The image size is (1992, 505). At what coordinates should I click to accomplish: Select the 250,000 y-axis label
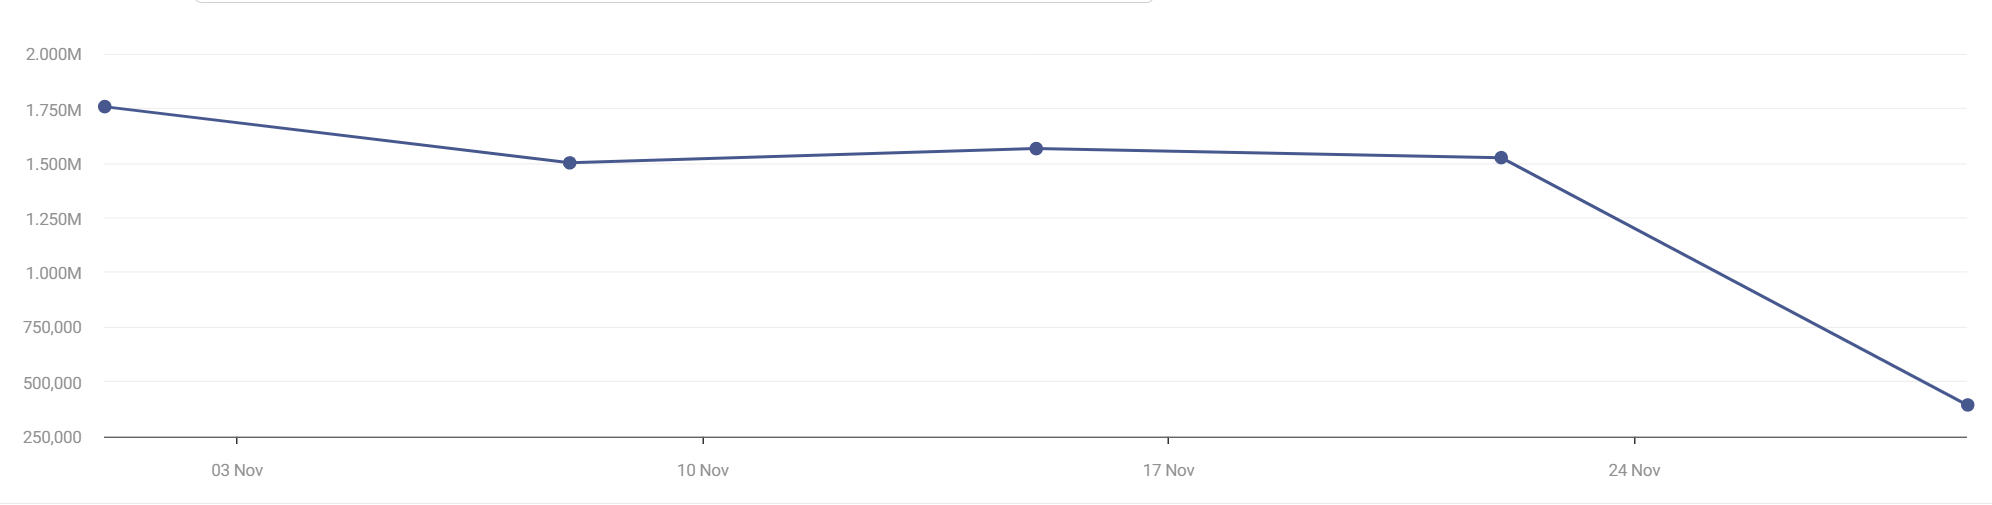[54, 437]
